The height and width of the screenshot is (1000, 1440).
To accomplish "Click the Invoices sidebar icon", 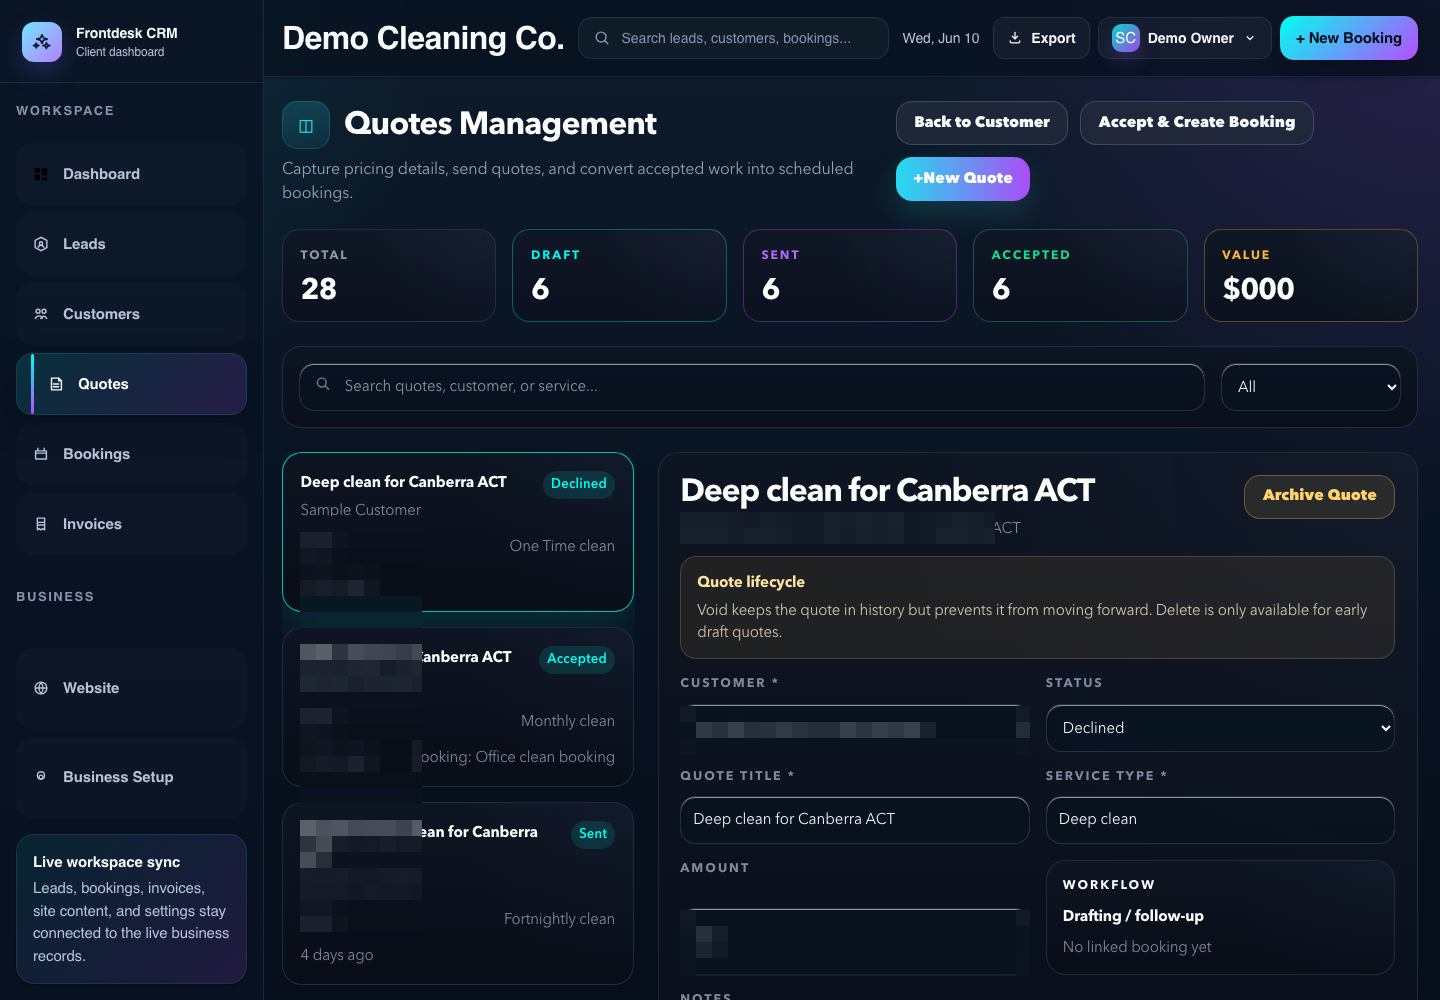I will coord(41,524).
